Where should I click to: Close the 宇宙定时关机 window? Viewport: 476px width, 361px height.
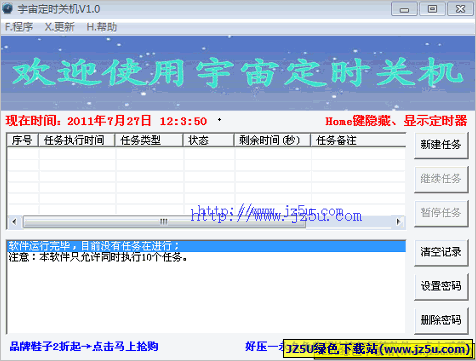point(460,9)
